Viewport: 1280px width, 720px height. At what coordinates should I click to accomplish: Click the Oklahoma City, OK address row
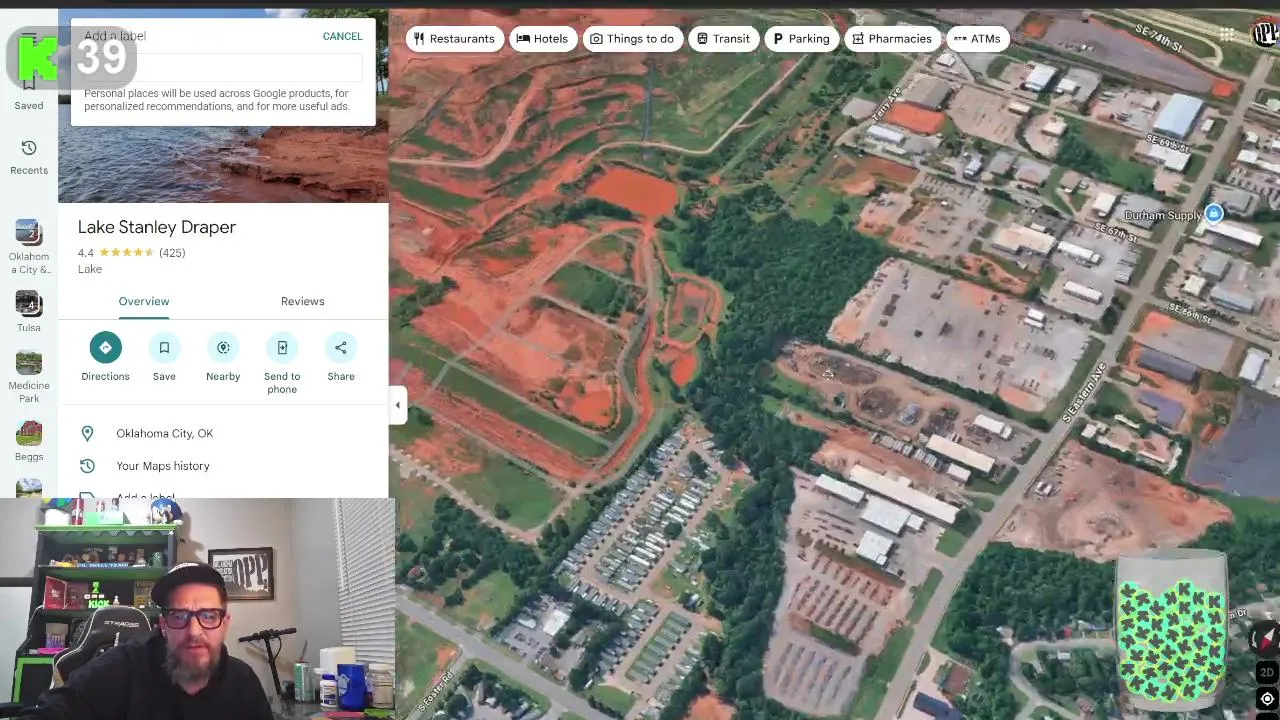[x=223, y=433]
